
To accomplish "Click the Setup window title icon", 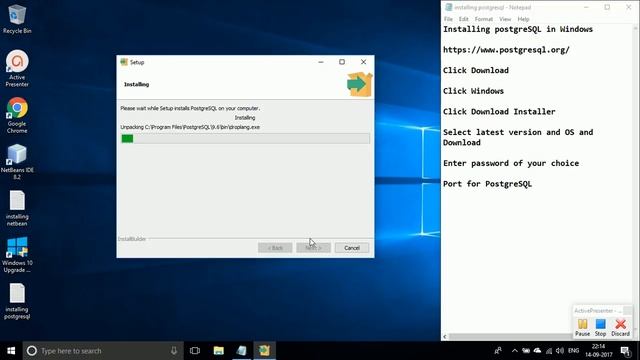I will 124,62.
